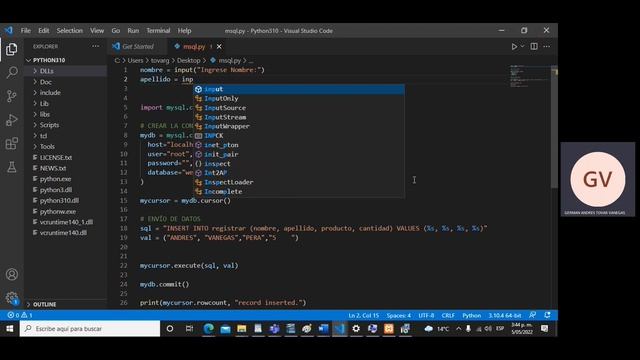Change indentation via Spaces: 4
Viewport: 640px width, 360px height.
(x=399, y=315)
